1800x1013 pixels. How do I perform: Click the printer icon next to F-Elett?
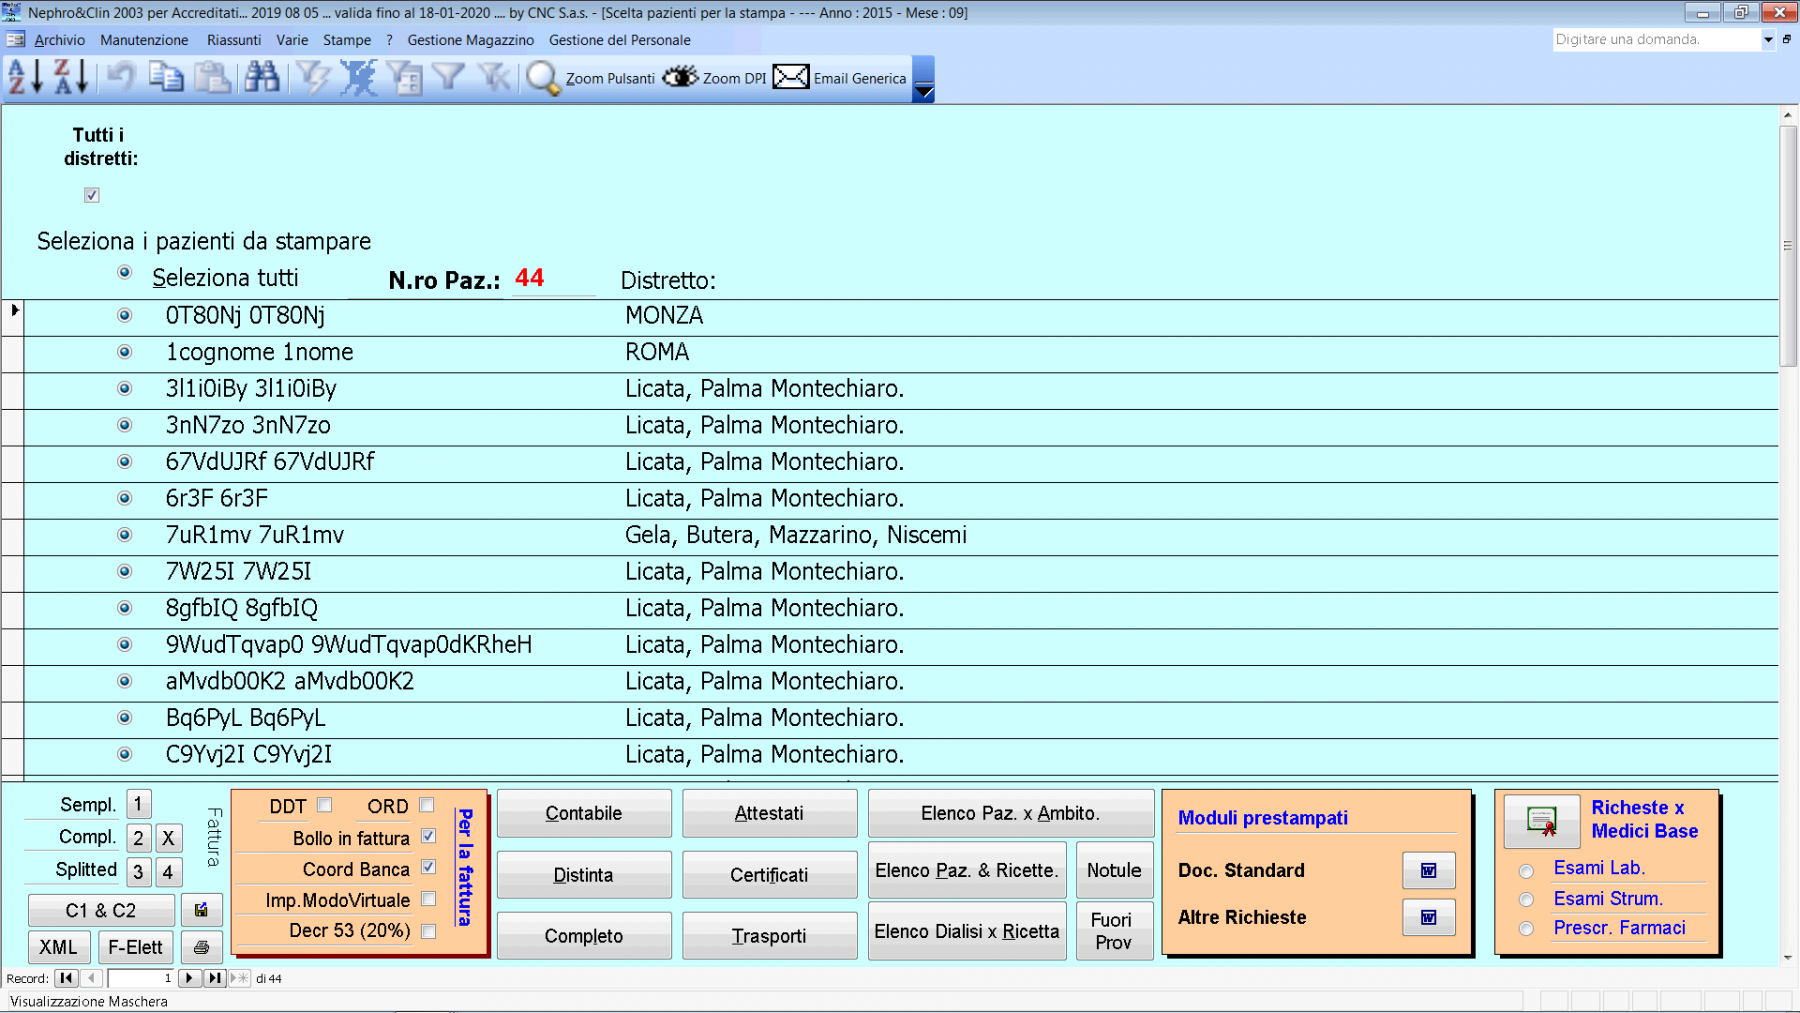point(201,947)
